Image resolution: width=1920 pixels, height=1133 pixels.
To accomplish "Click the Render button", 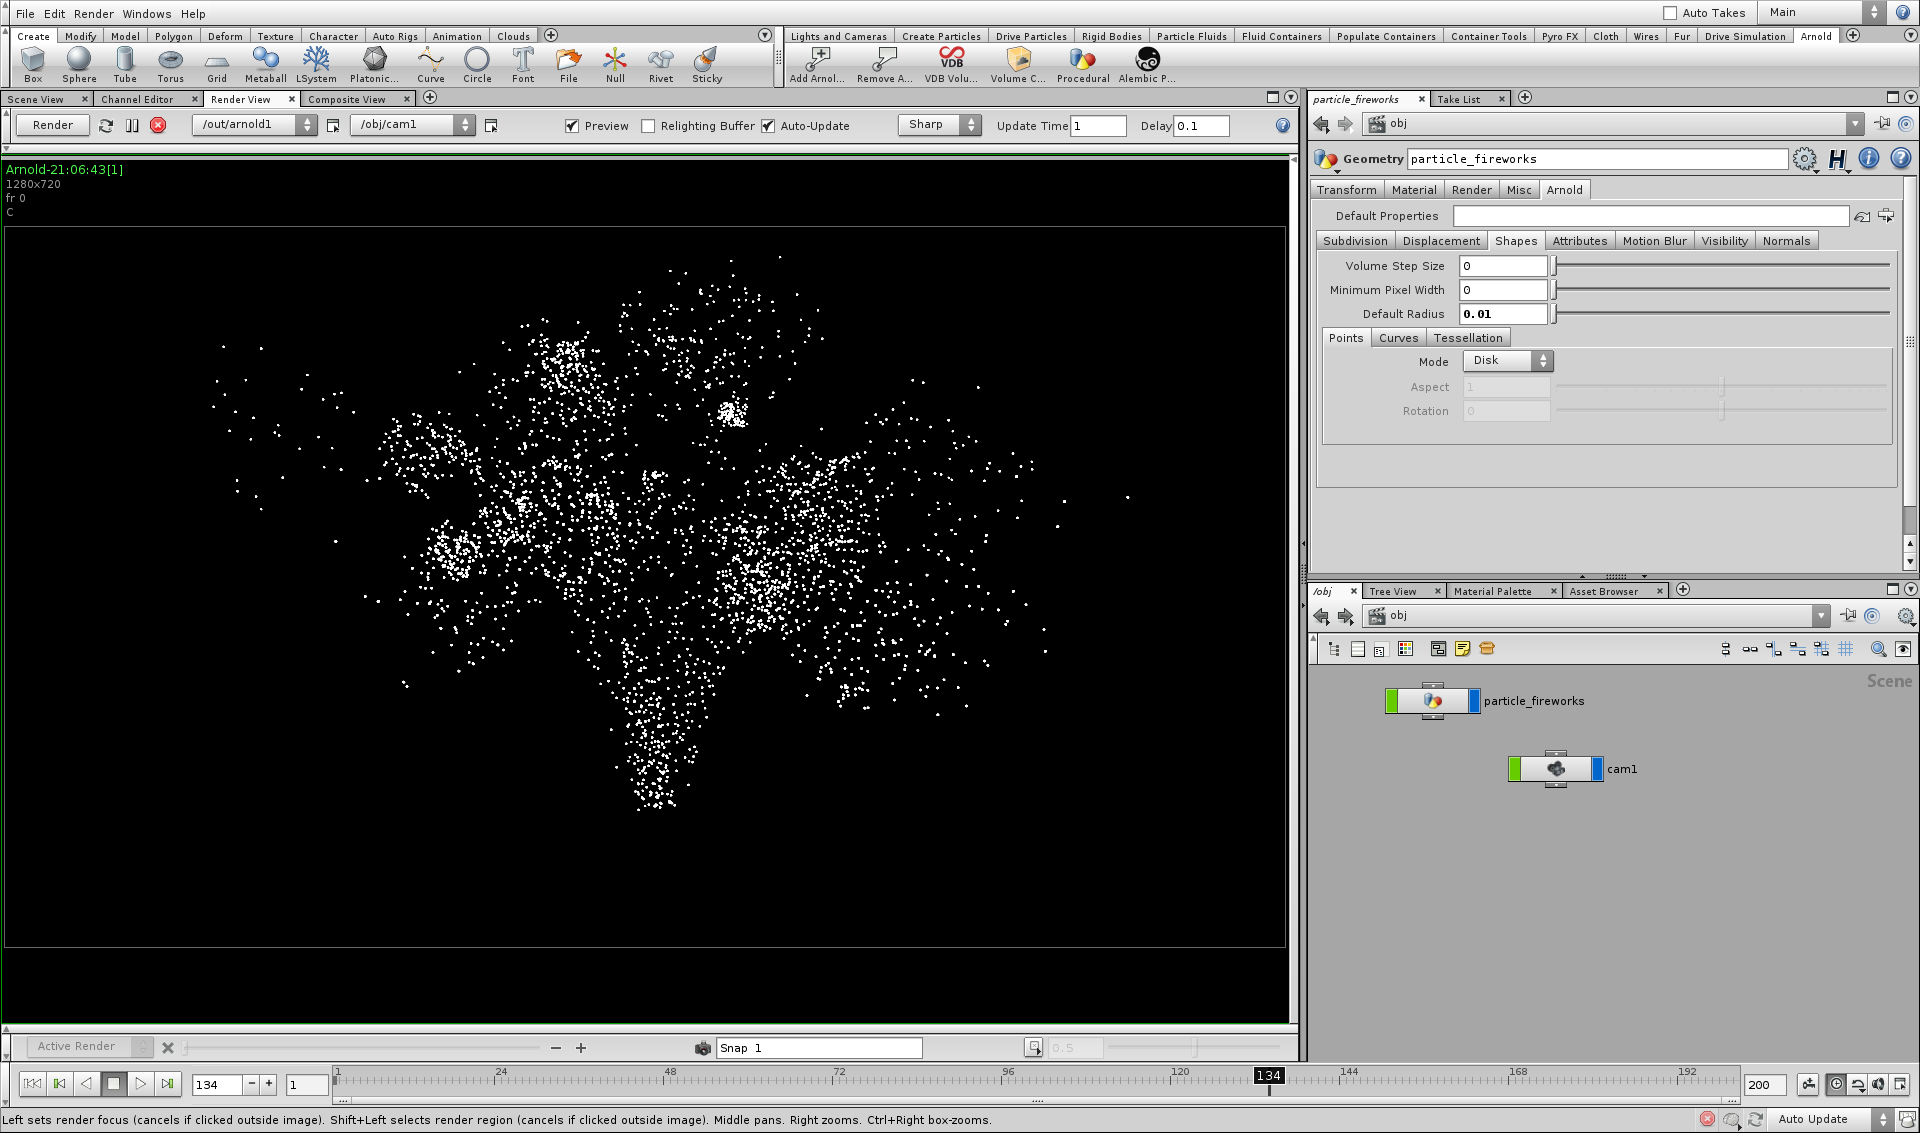I will tap(52, 125).
